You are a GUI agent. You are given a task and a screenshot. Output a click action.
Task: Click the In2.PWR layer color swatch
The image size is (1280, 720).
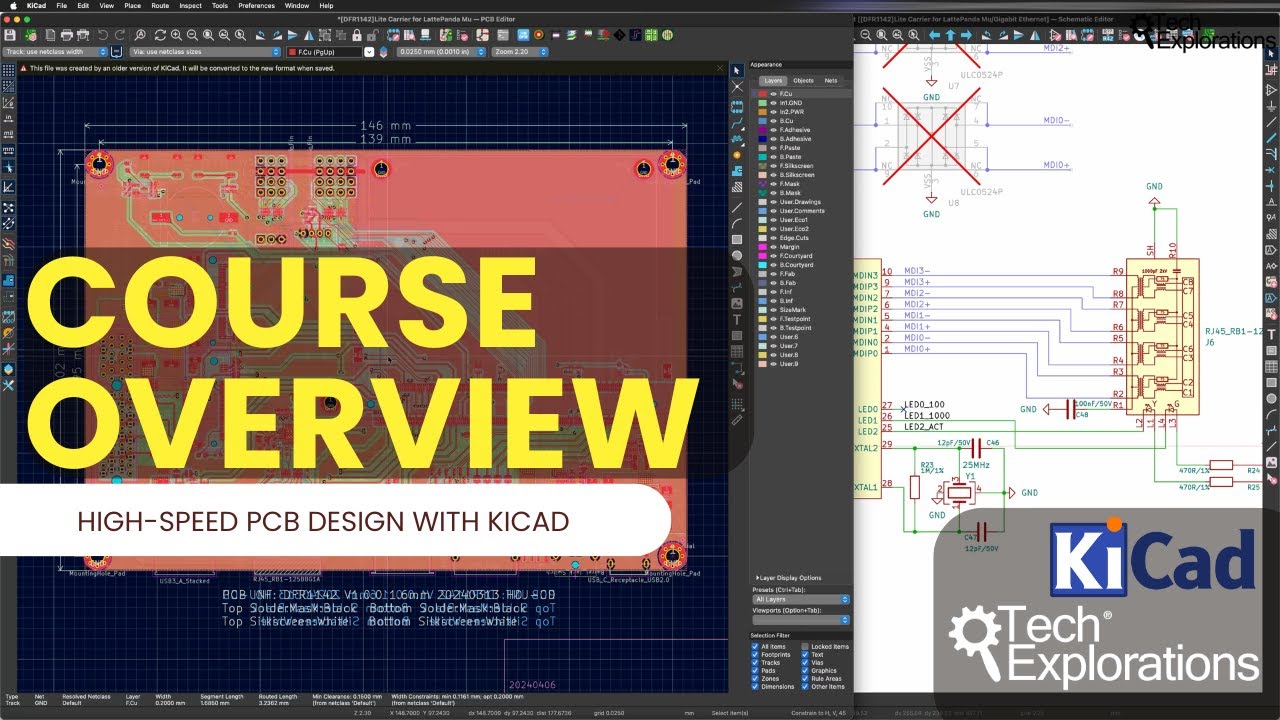(762, 111)
